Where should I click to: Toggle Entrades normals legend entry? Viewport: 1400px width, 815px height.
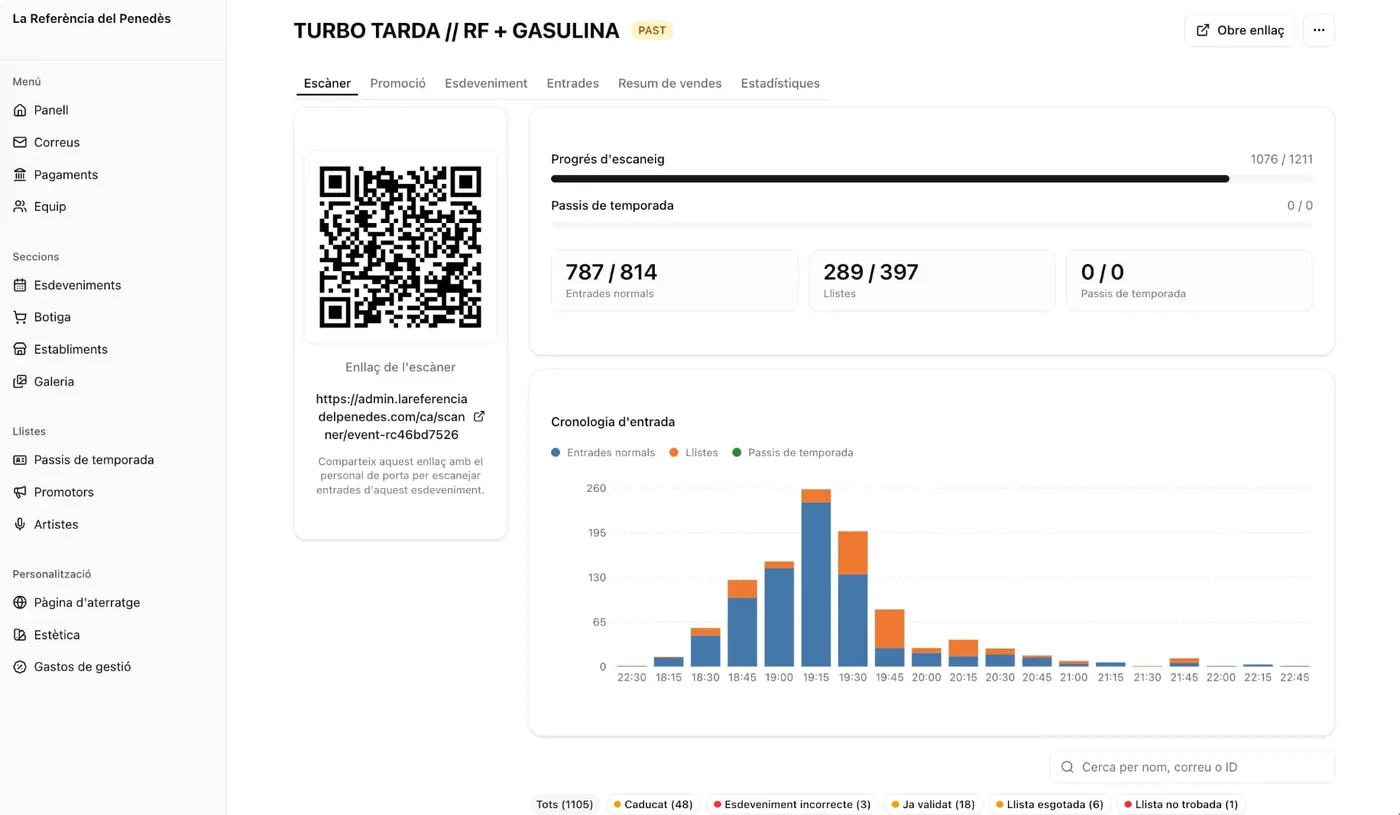[x=603, y=453]
